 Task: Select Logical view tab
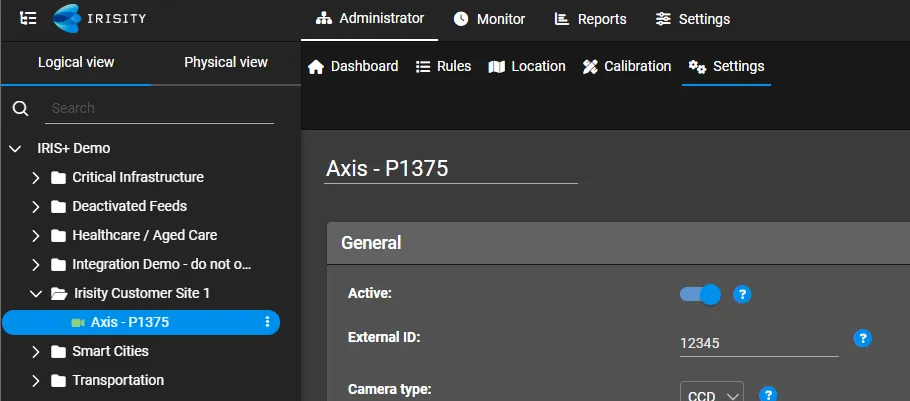point(76,62)
